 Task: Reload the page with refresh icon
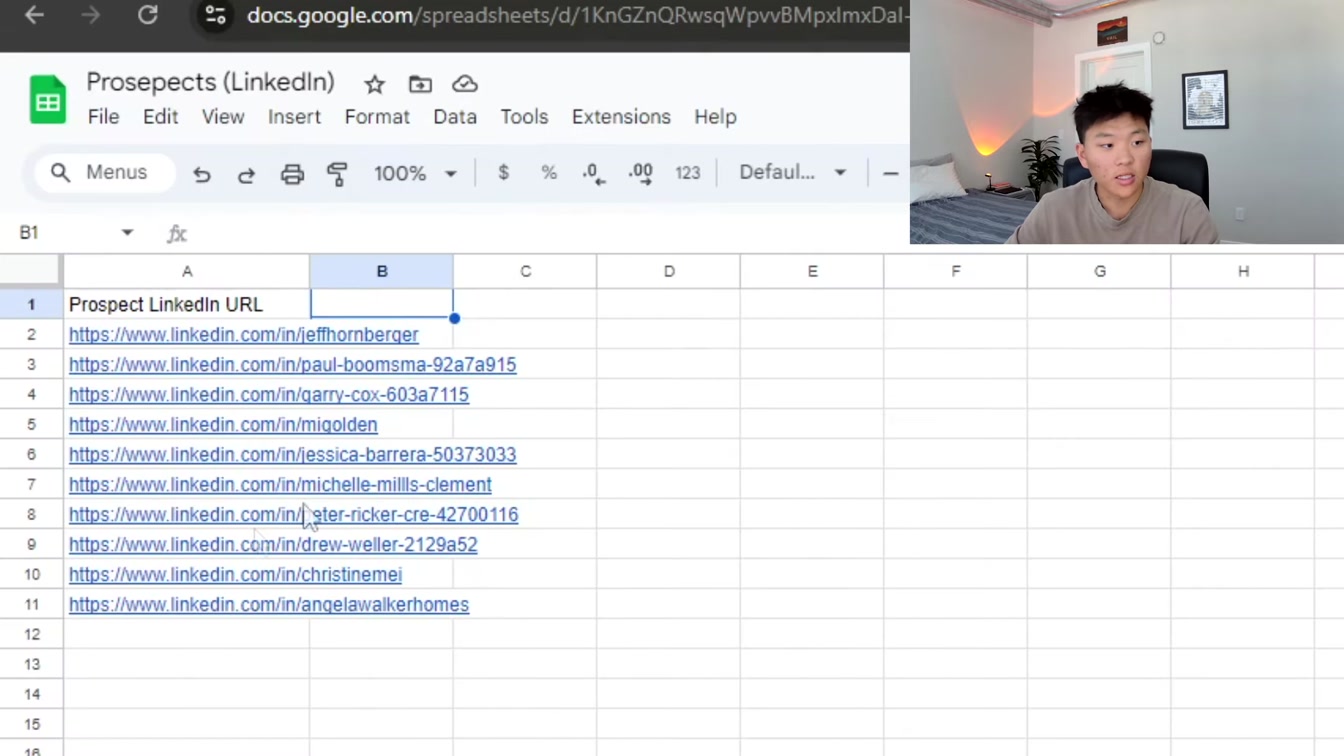[x=148, y=15]
